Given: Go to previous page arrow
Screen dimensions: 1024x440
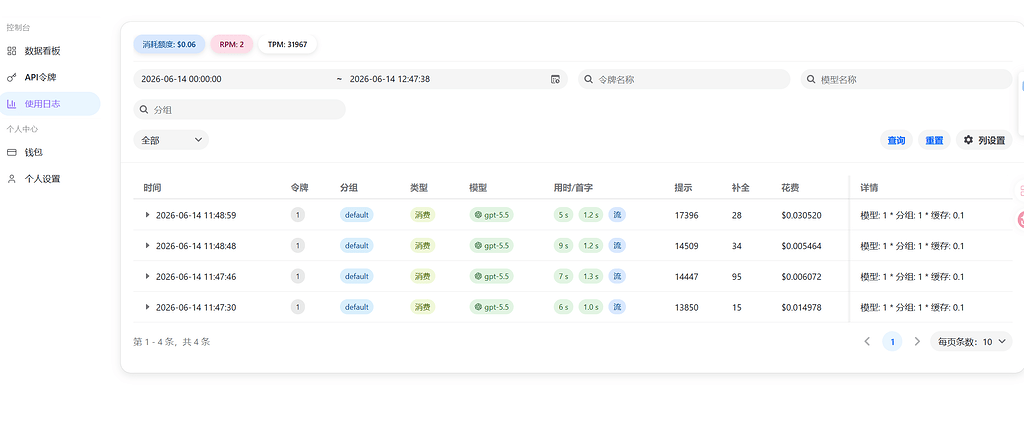Looking at the screenshot, I should tap(867, 341).
